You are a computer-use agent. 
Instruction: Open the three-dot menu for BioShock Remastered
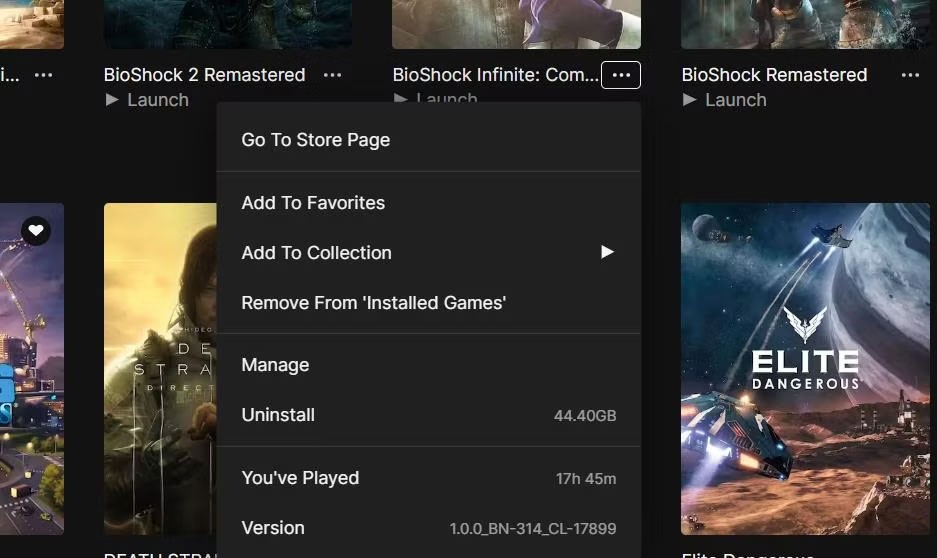click(909, 75)
